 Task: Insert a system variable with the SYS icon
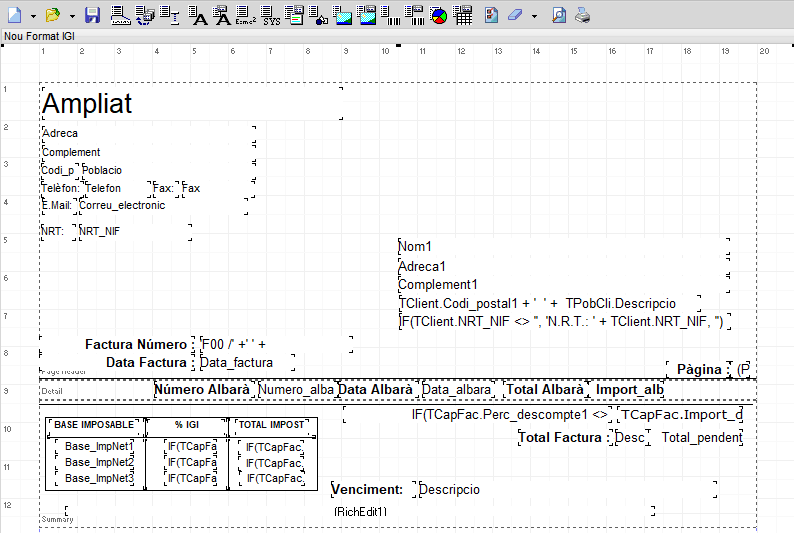[x=271, y=15]
